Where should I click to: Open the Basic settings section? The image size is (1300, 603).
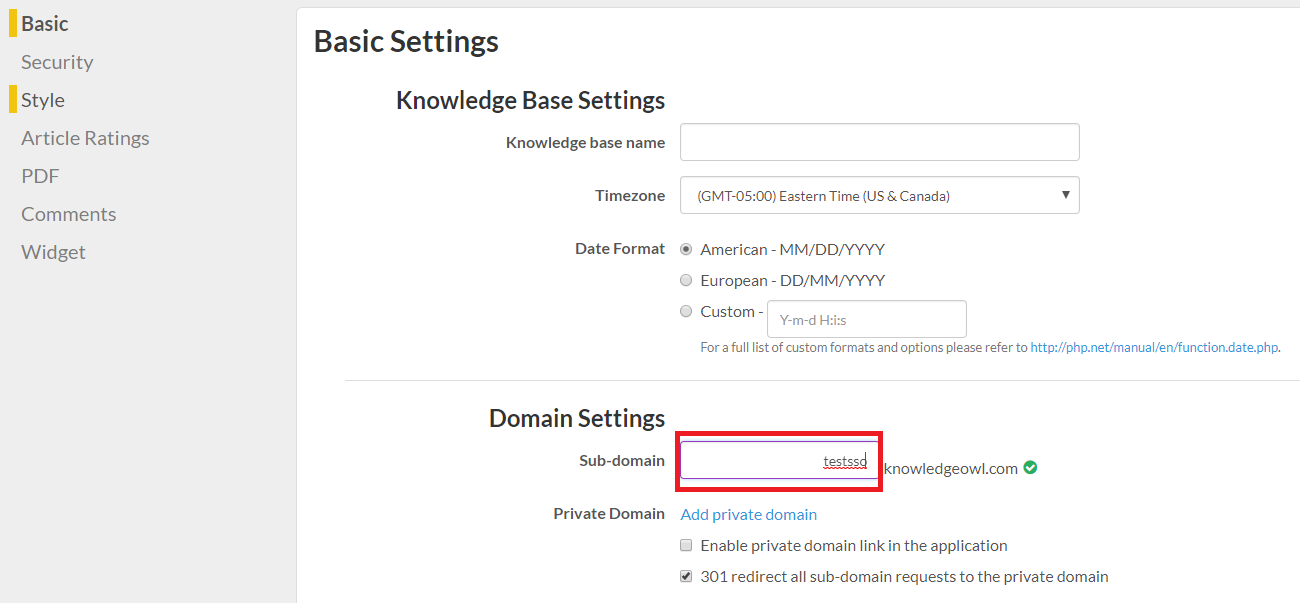pos(45,23)
